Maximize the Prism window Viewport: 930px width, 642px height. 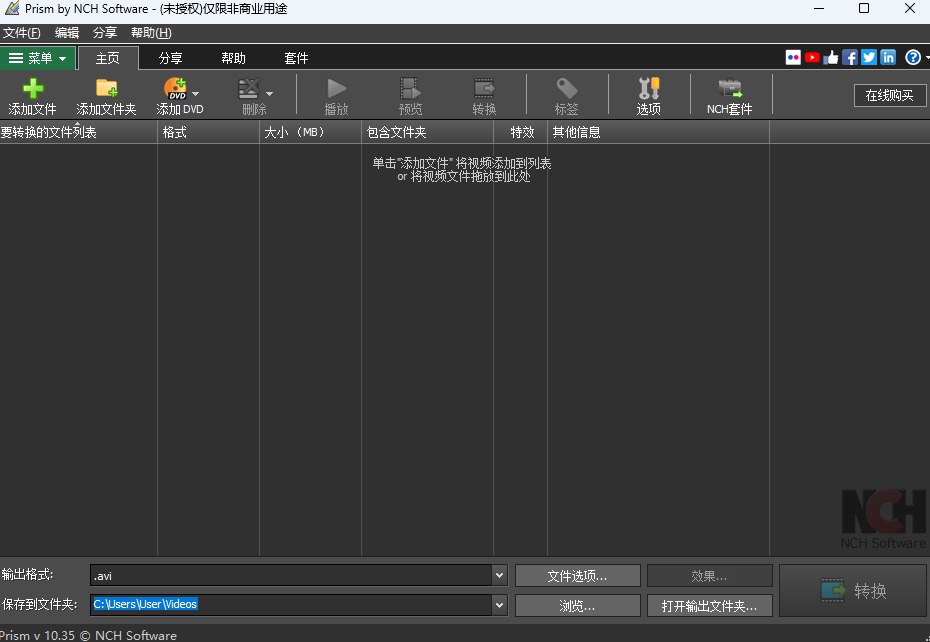click(x=864, y=8)
